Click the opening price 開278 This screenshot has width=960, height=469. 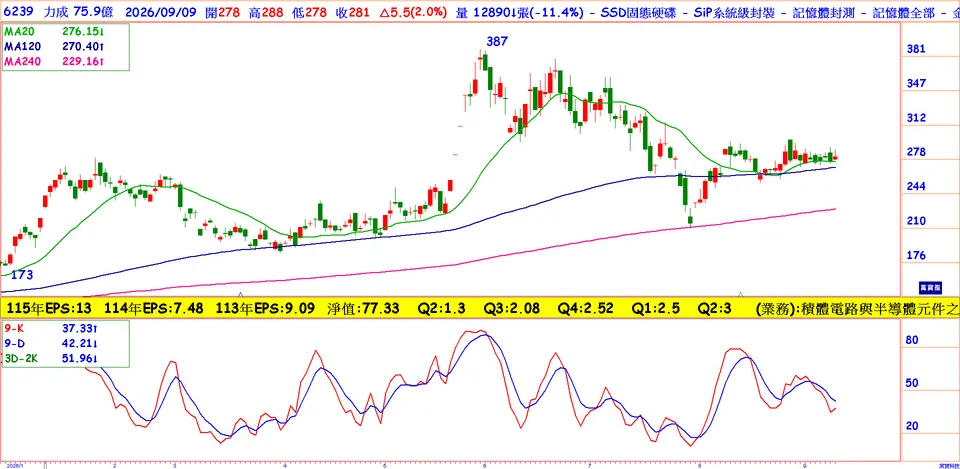tap(223, 12)
